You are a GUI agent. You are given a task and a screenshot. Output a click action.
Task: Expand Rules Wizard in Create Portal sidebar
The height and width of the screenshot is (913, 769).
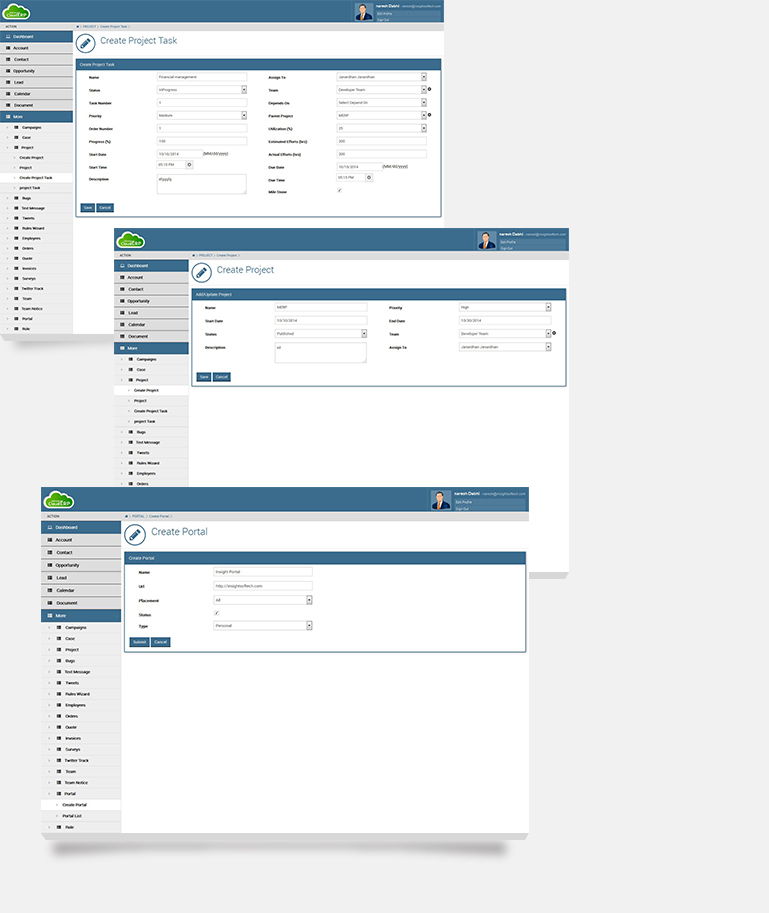[x=81, y=694]
